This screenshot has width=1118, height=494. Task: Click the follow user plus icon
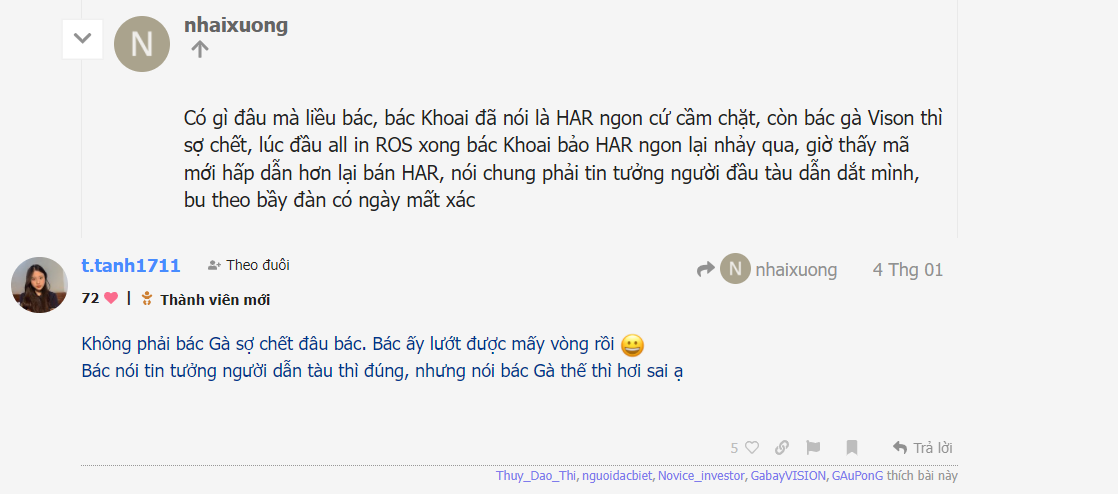point(214,266)
